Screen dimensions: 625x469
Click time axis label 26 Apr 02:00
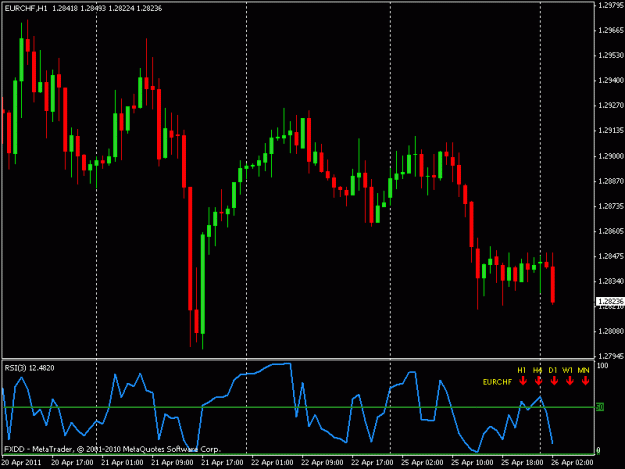572,463
